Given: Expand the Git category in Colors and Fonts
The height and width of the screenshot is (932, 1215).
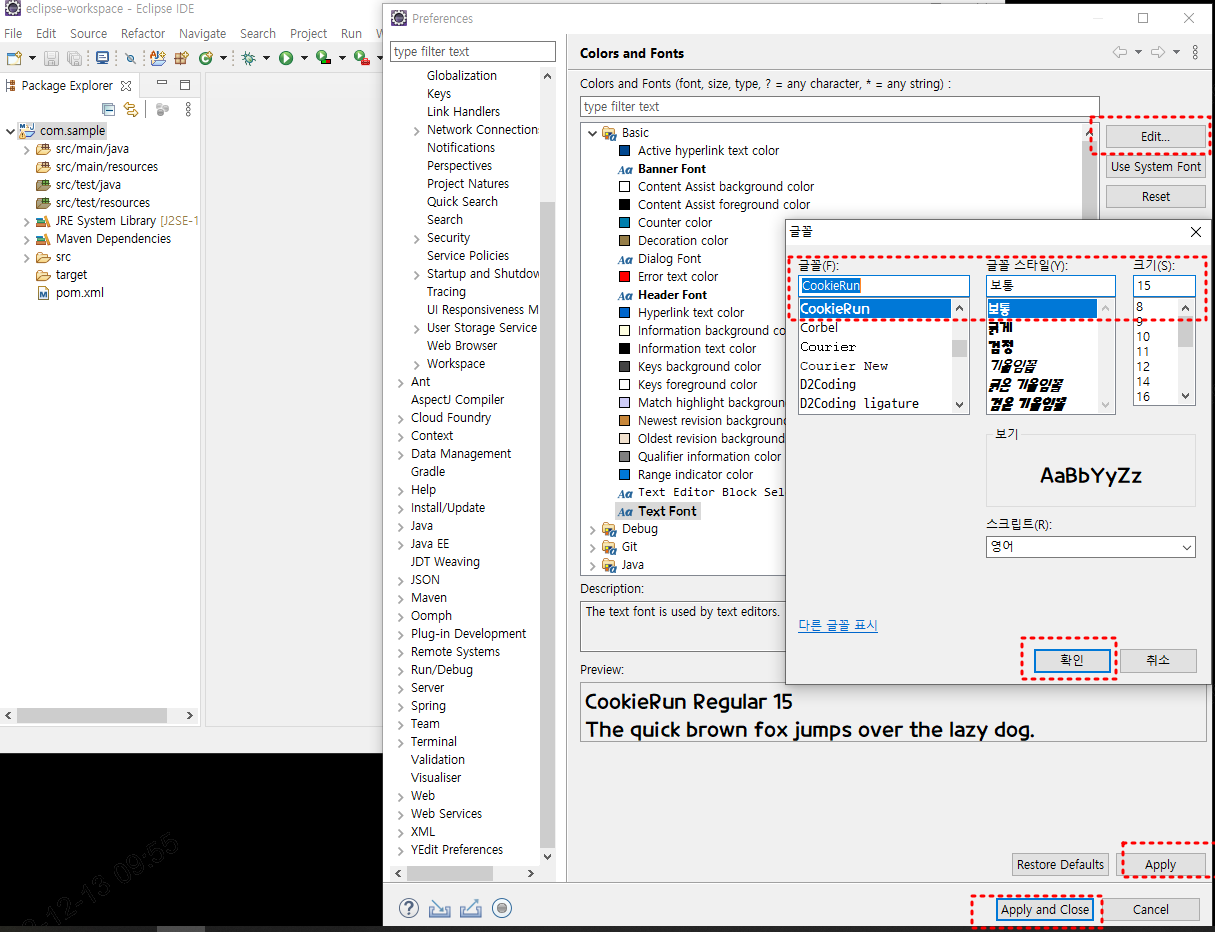Looking at the screenshot, I should click(592, 547).
